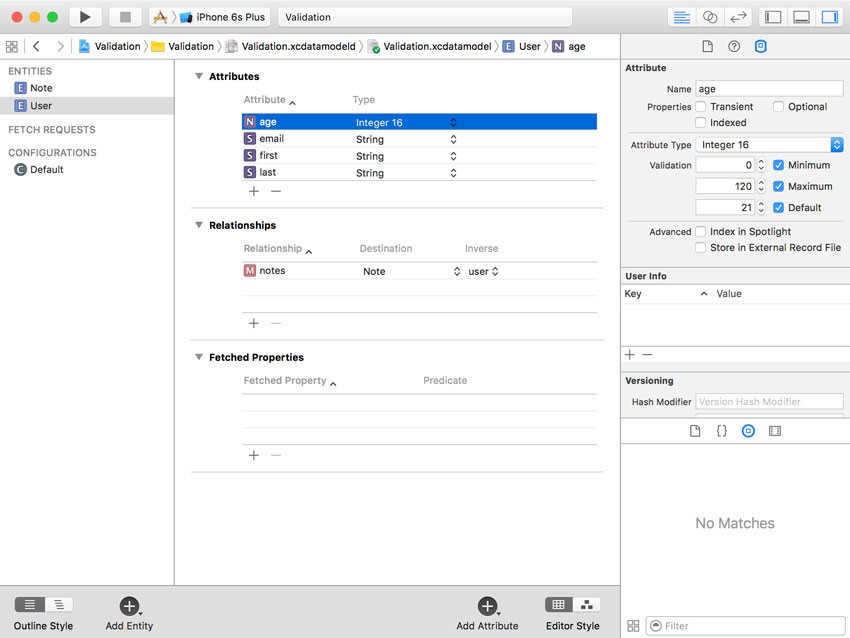The height and width of the screenshot is (638, 850).
Task: Select the Default configuration
Action: tap(87, 170)
